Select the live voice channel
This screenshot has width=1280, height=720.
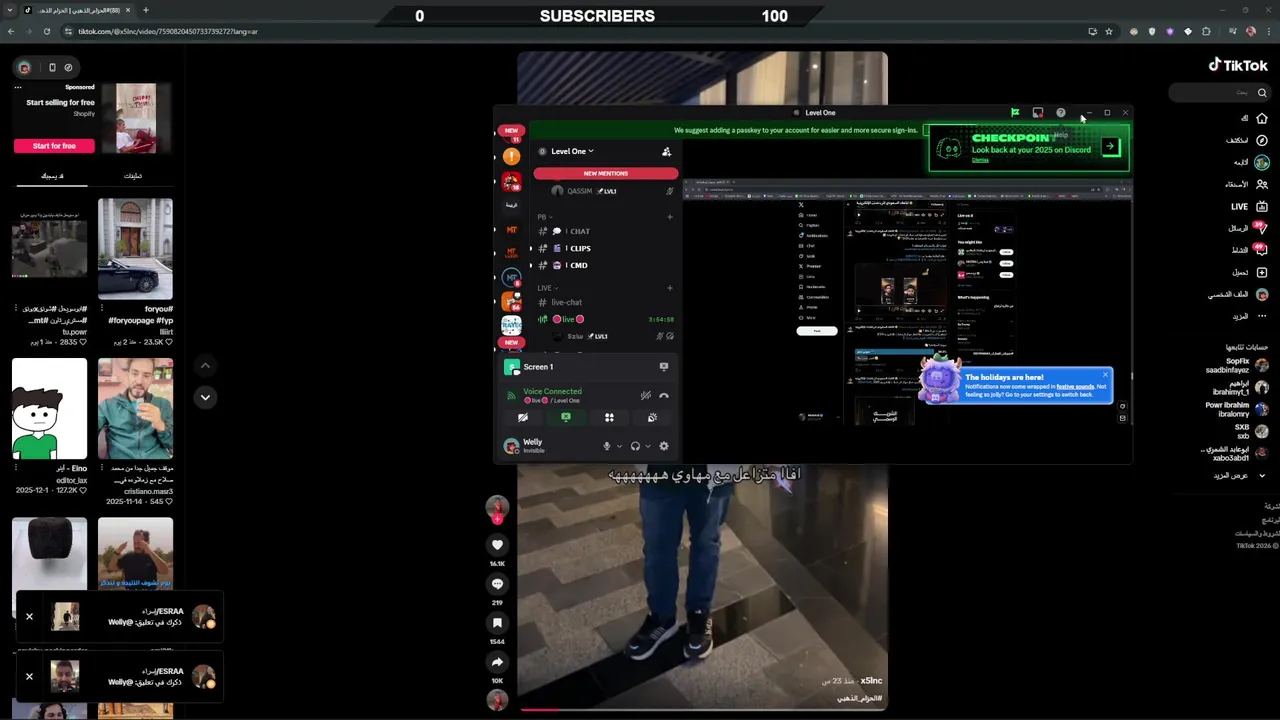[x=605, y=319]
